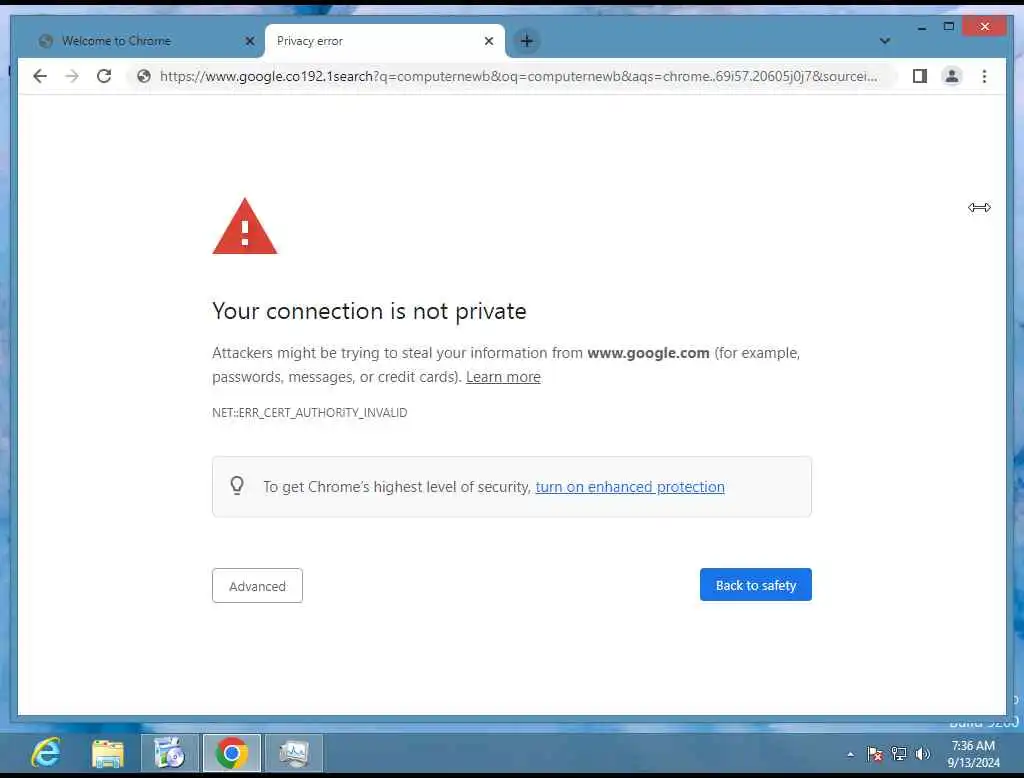Viewport: 1024px width, 778px height.
Task: Go back using the browser back arrow
Action: point(40,76)
